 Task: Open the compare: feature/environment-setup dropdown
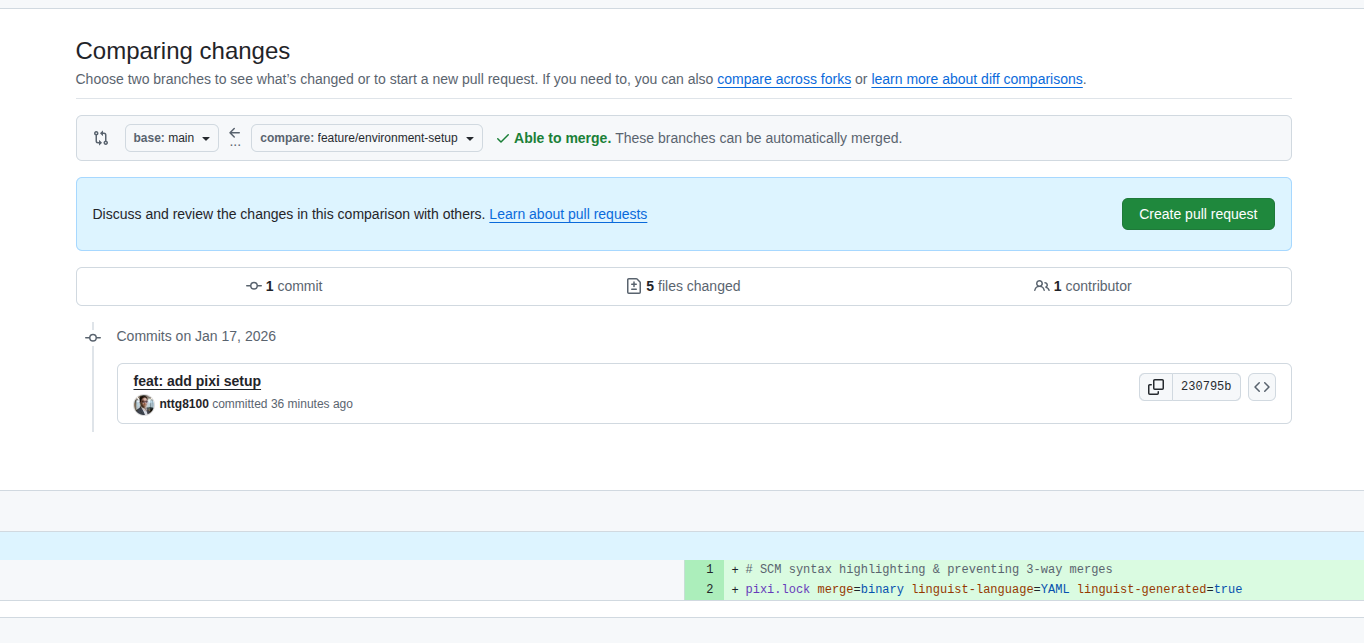(x=366, y=138)
